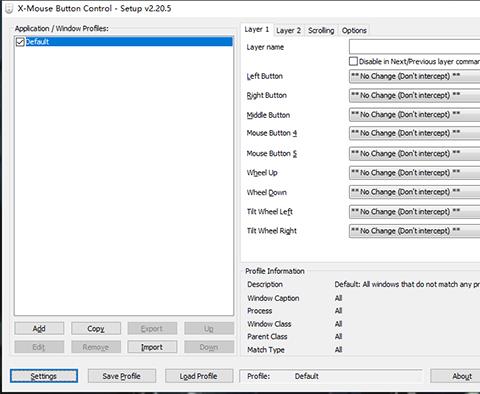
Task: Click the Window Class label
Action: tap(269, 324)
